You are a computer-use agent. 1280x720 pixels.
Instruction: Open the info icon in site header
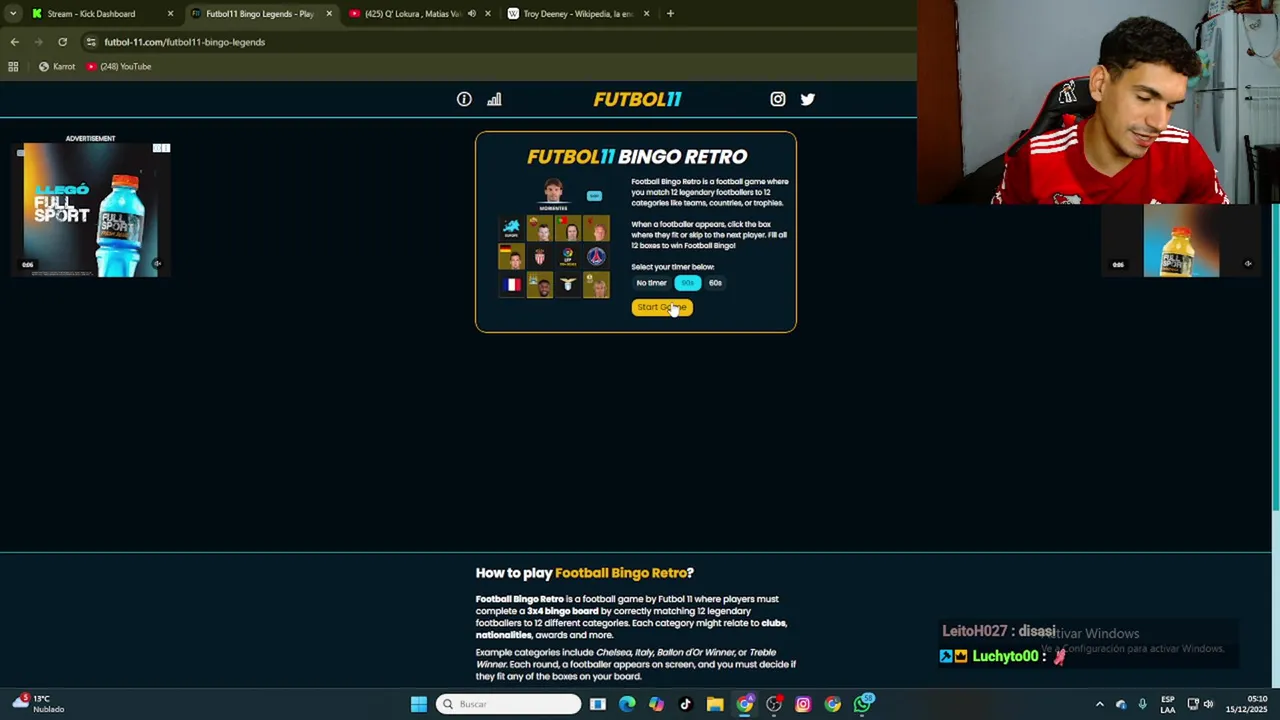pyautogui.click(x=464, y=99)
